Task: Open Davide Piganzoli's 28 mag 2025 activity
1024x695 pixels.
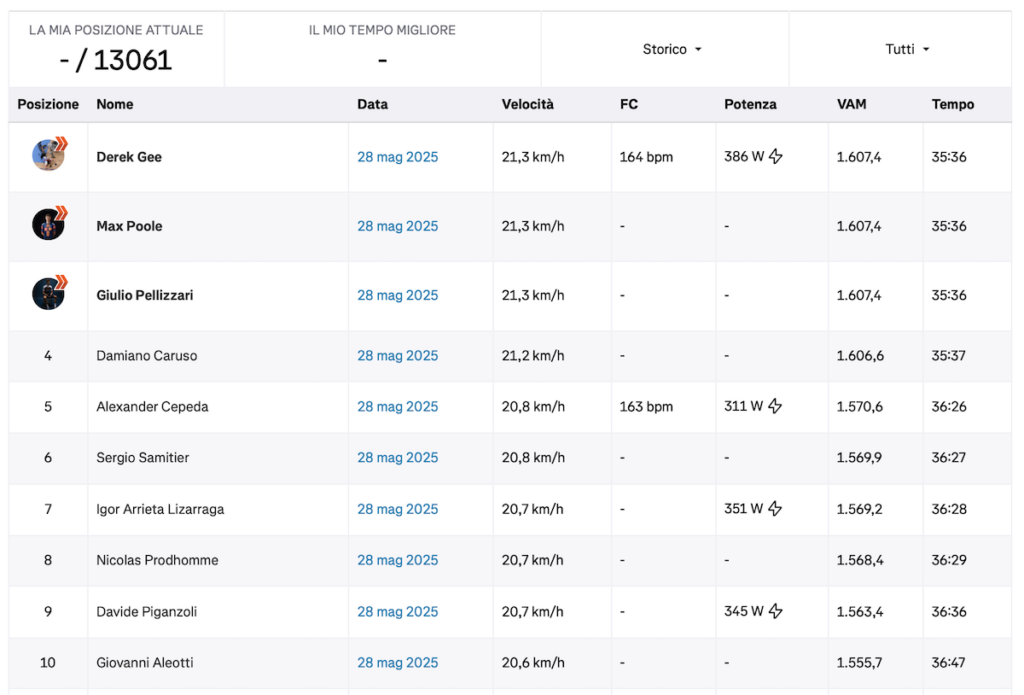Action: pyautogui.click(x=397, y=611)
